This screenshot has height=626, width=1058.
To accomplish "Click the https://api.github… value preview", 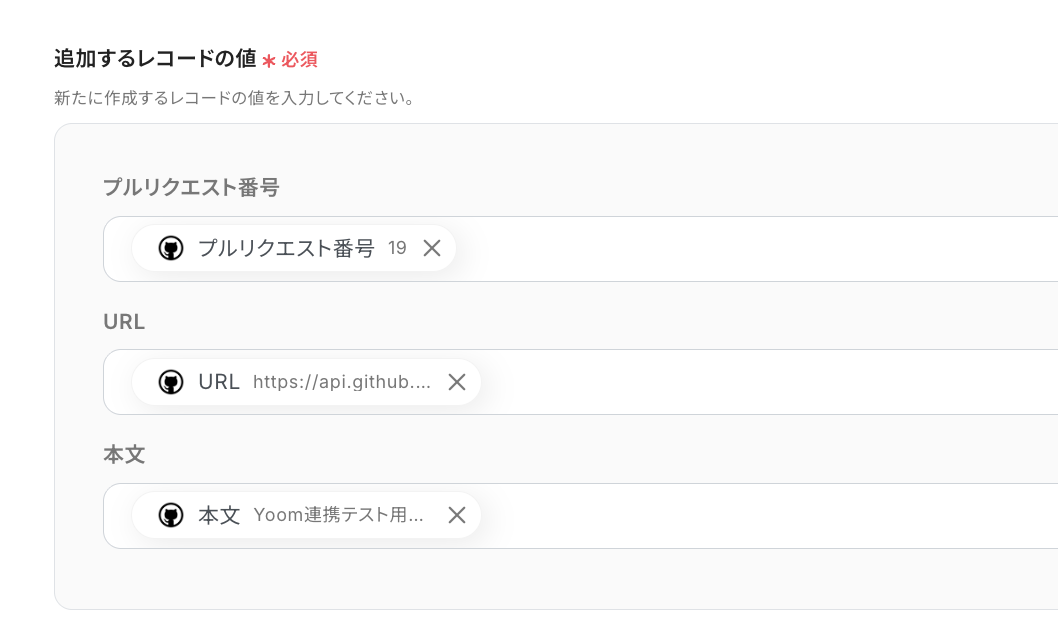I will pyautogui.click(x=342, y=382).
